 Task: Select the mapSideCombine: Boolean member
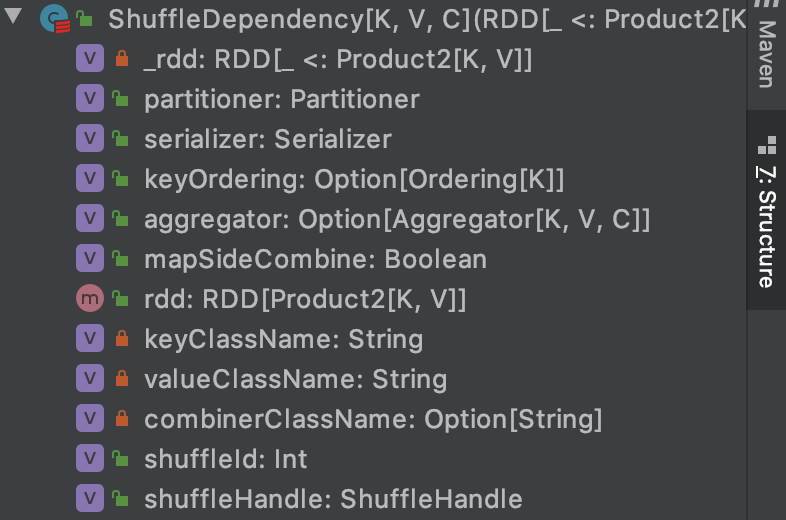[315, 259]
